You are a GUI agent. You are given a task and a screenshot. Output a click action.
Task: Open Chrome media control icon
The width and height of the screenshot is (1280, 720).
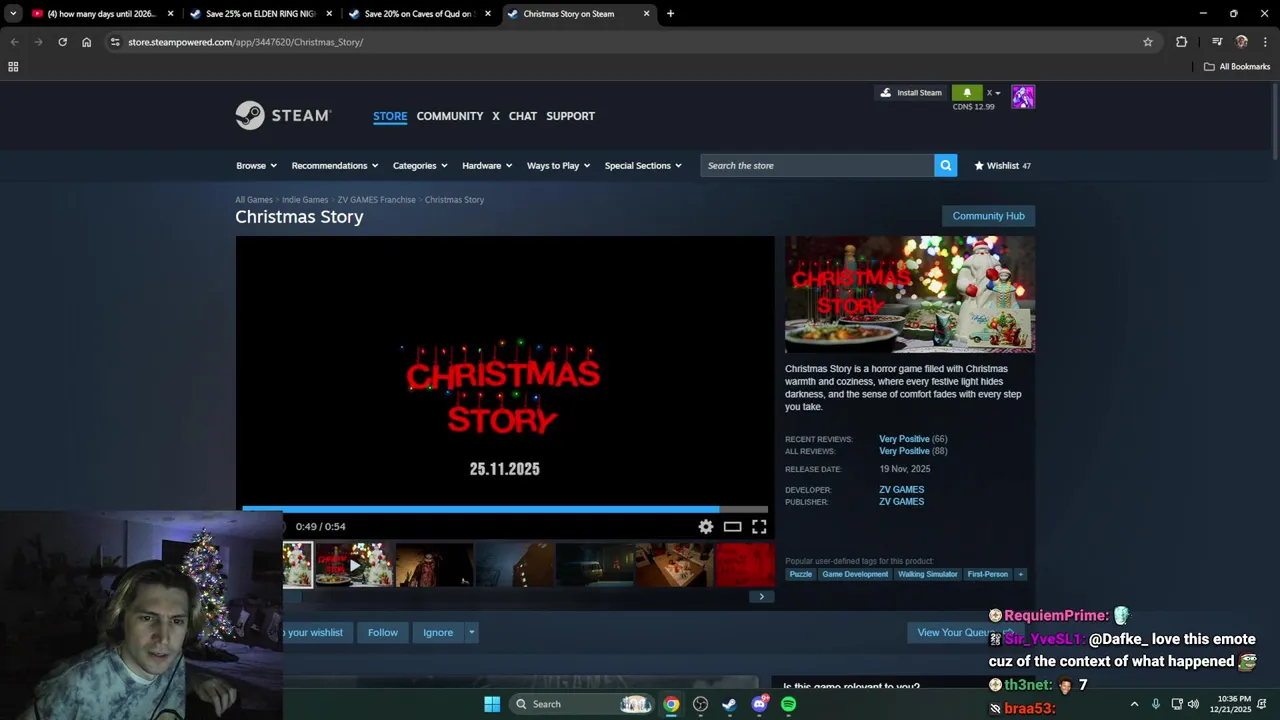[1217, 42]
